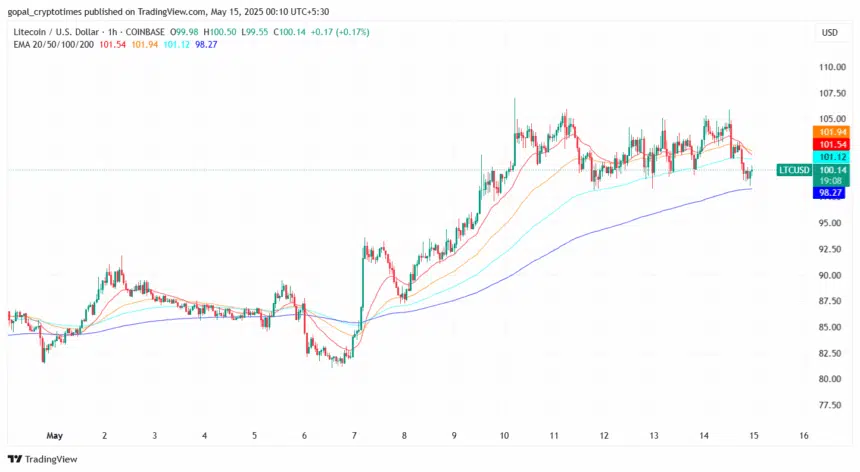Click the 105.00 price axis label
This screenshot has width=860, height=472.
tap(832, 119)
